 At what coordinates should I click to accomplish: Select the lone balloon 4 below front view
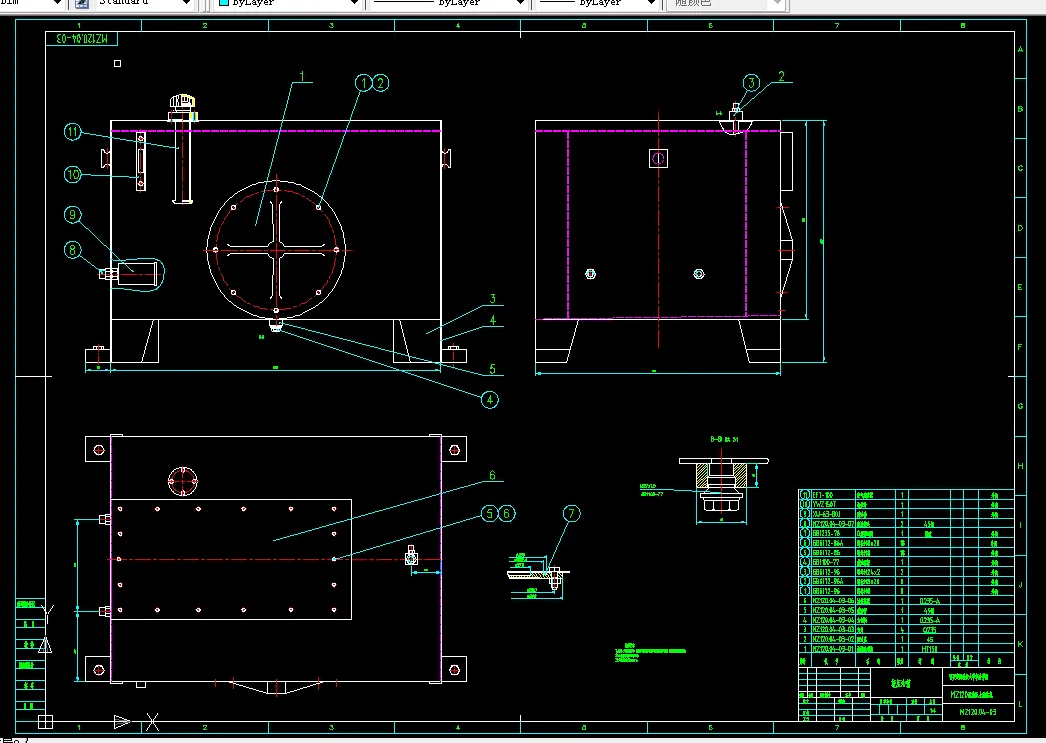point(490,400)
